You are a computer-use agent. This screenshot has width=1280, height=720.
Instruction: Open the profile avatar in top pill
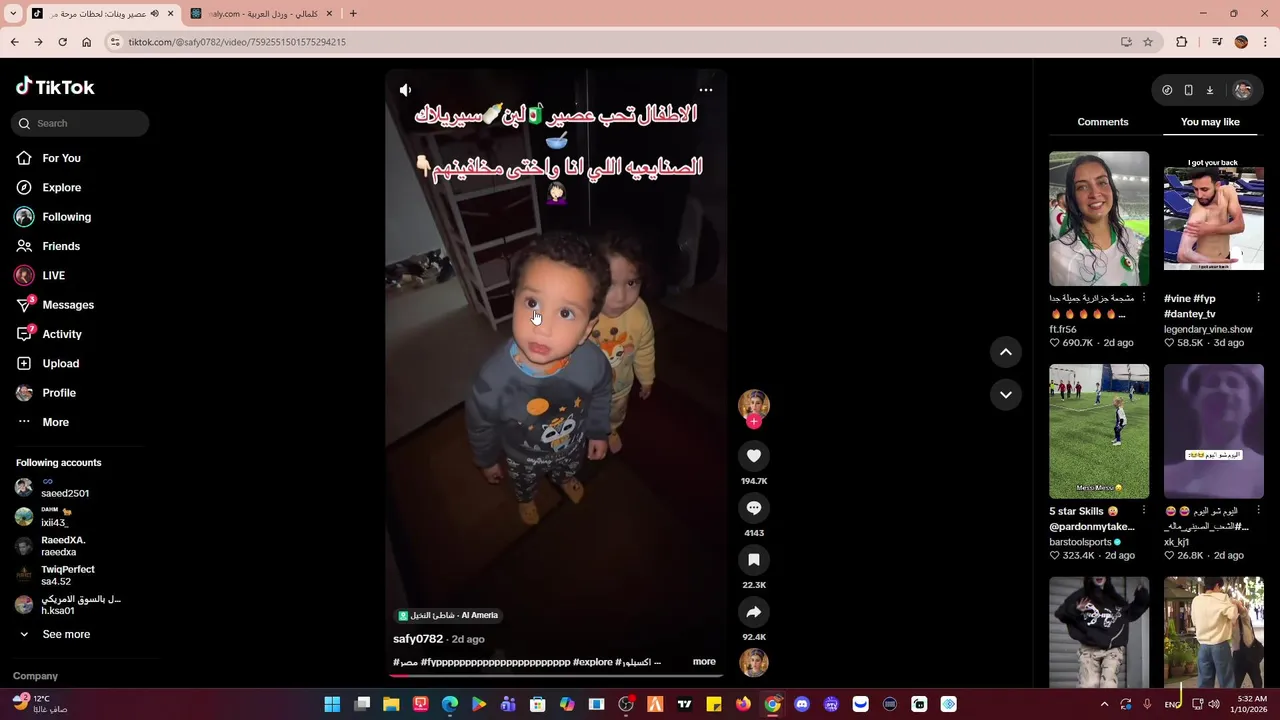pyautogui.click(x=1242, y=90)
